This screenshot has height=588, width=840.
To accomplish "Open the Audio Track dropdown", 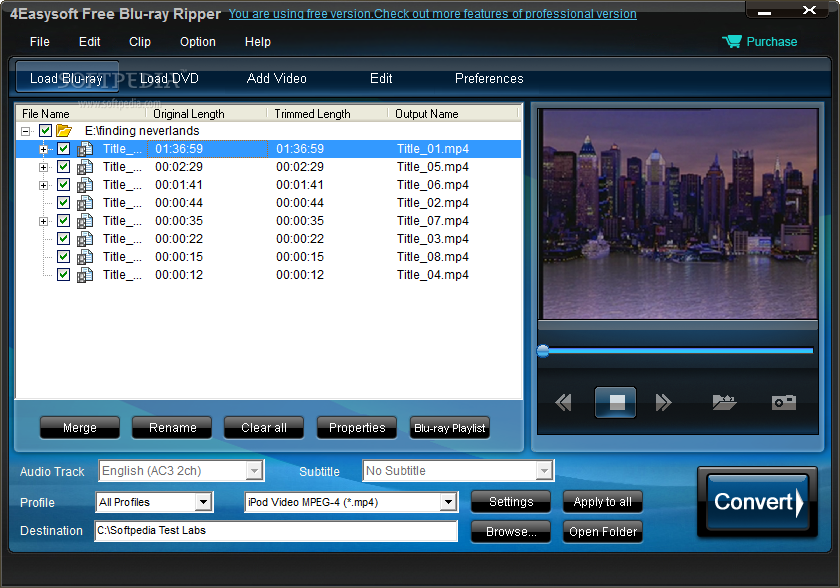I will click(254, 471).
